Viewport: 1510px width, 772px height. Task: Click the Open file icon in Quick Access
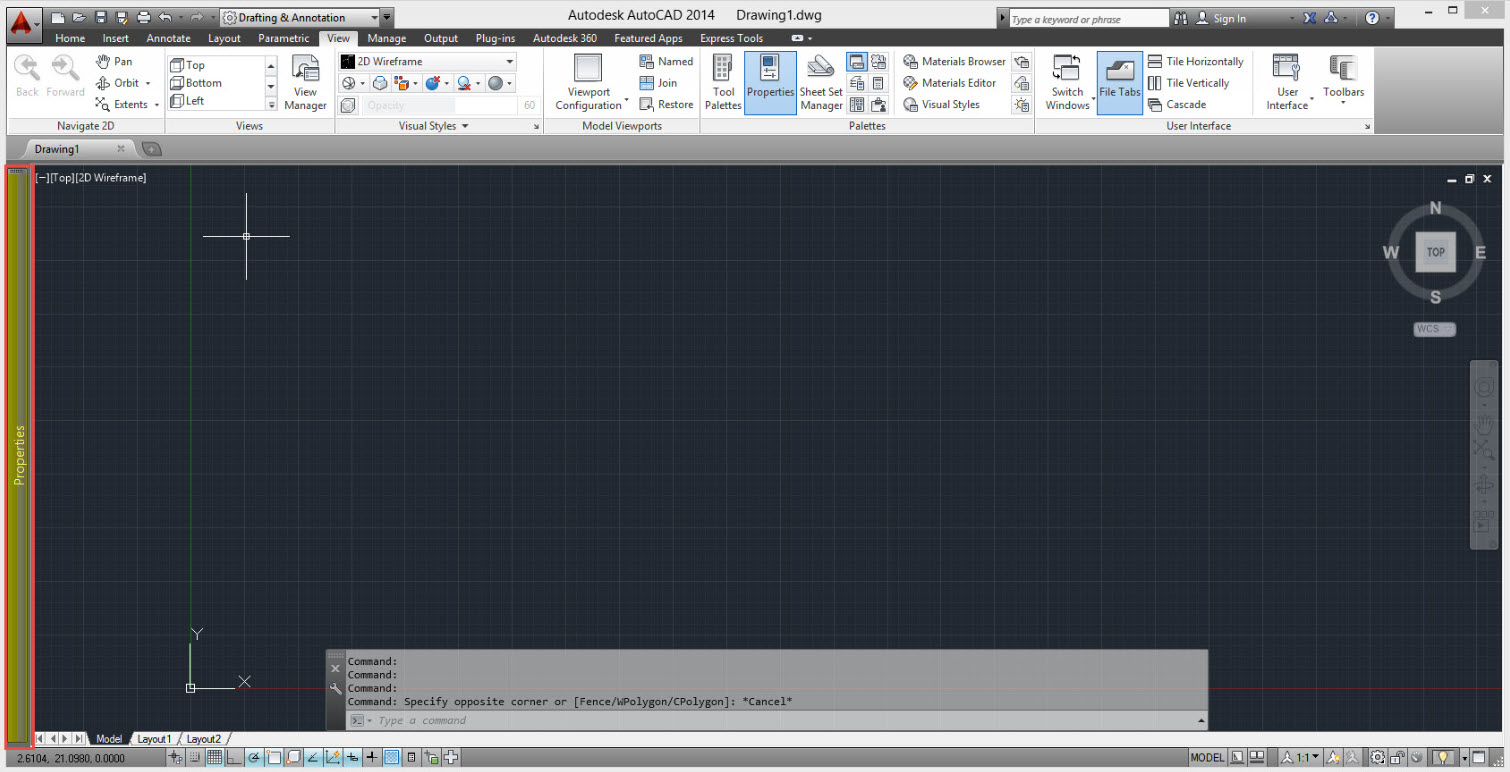click(x=79, y=18)
